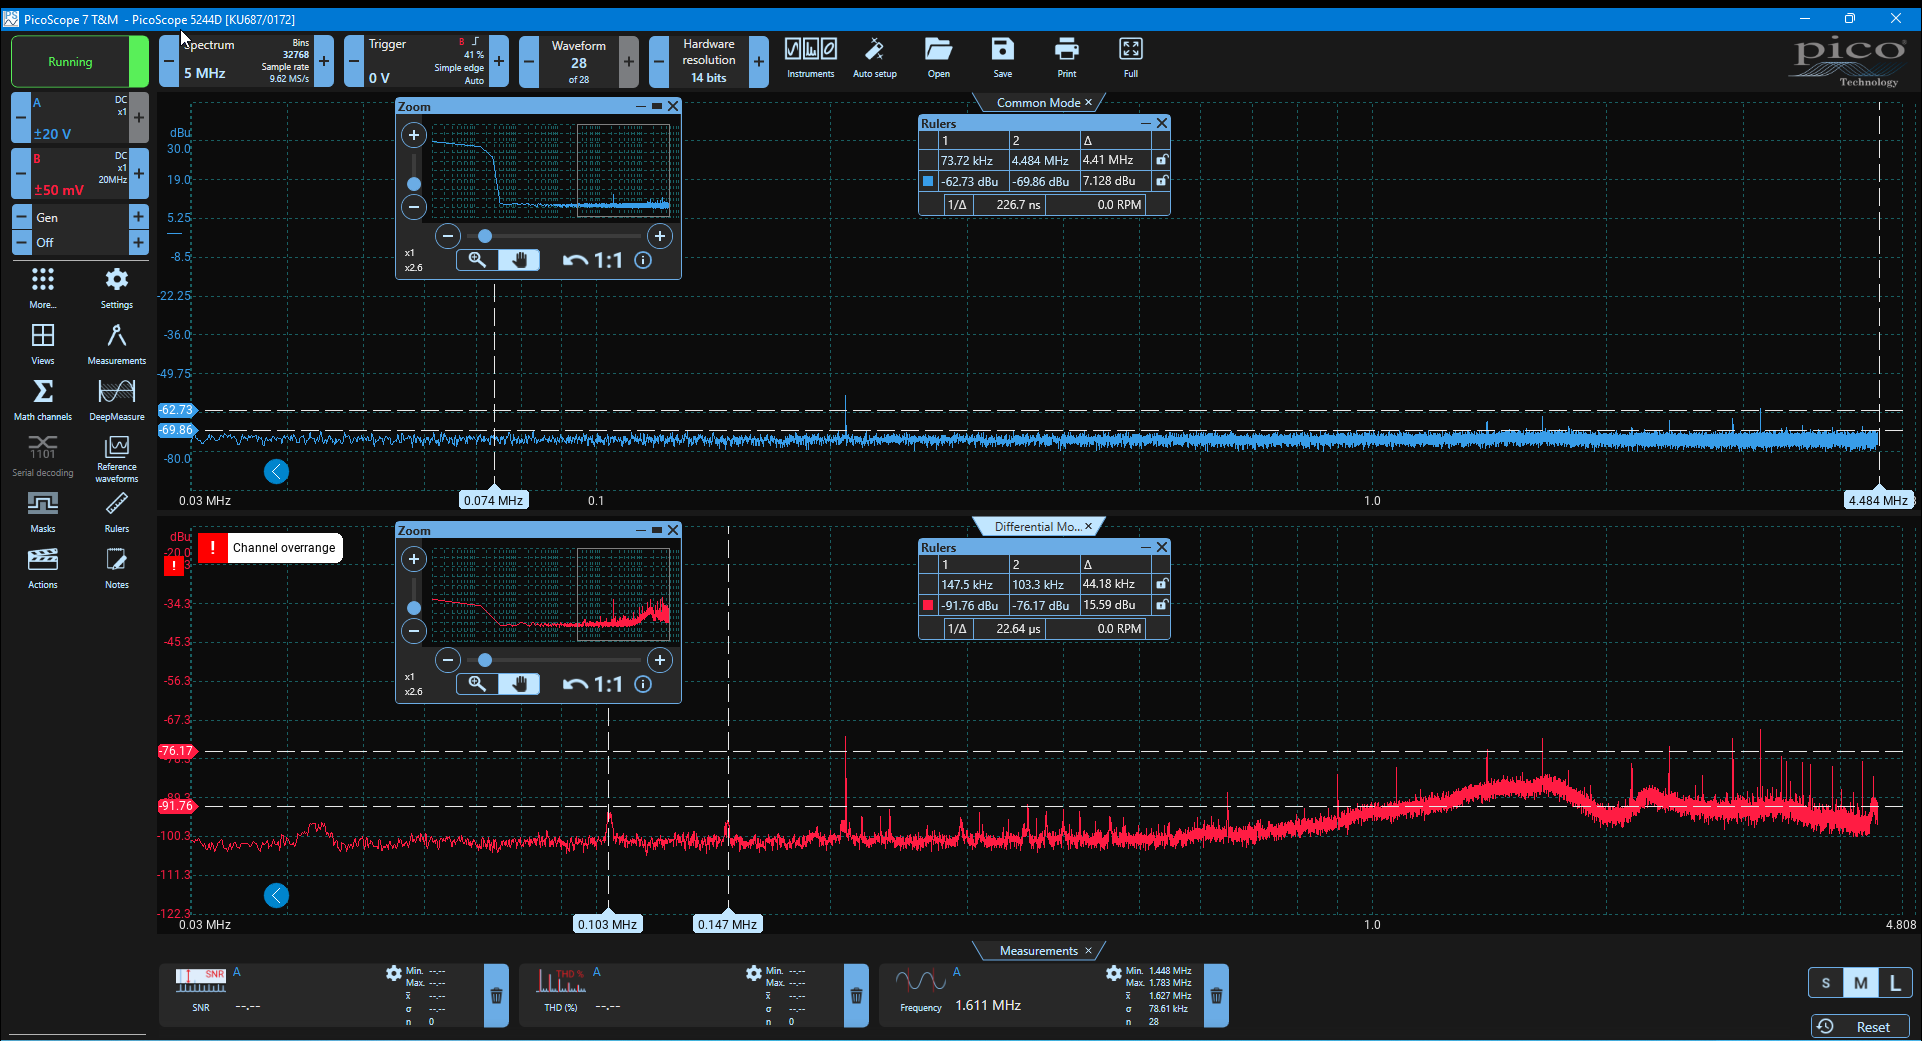Screen dimensions: 1922x1041
Task: Toggle Running capture button
Action: pos(79,61)
